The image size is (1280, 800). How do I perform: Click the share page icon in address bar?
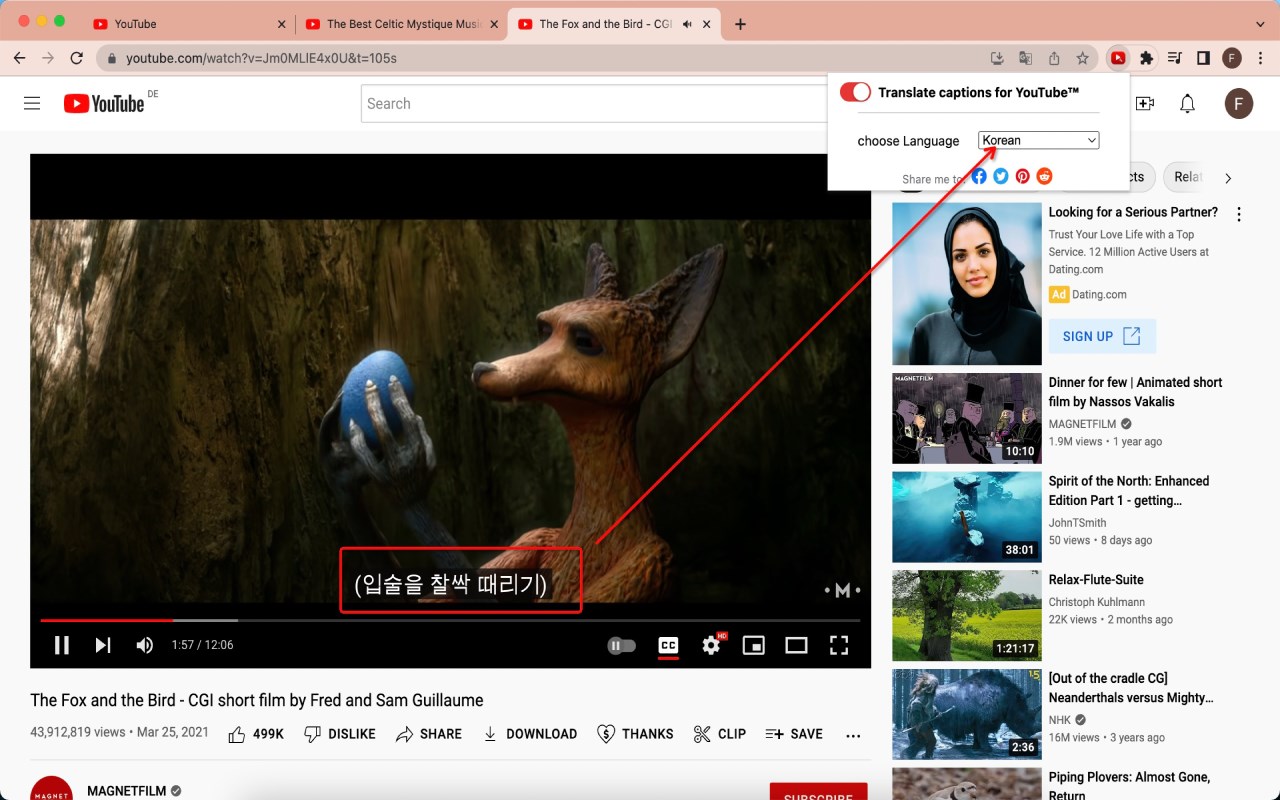pyautogui.click(x=1054, y=58)
